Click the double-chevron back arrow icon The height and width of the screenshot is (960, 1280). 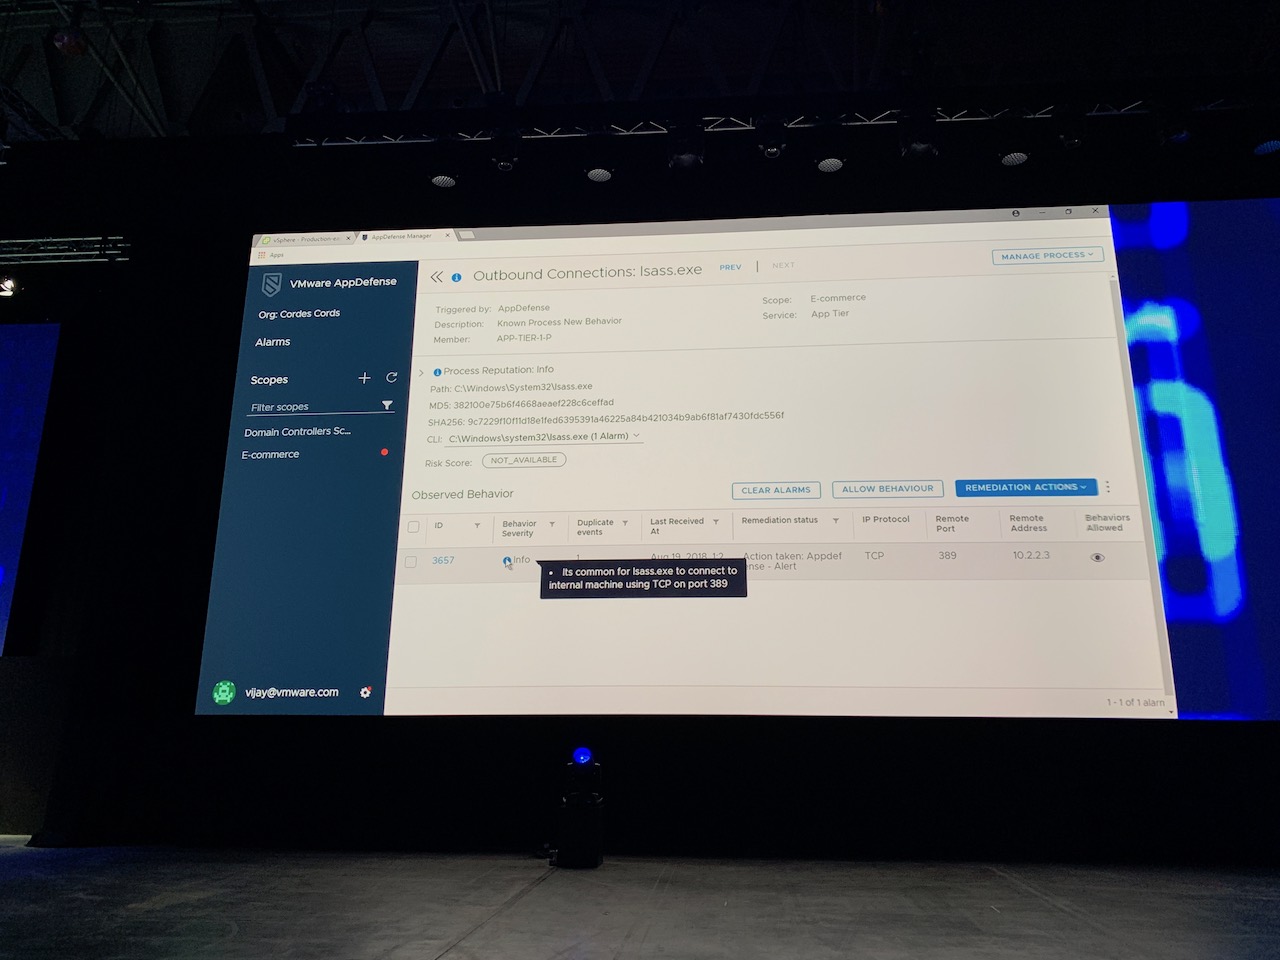pos(436,276)
